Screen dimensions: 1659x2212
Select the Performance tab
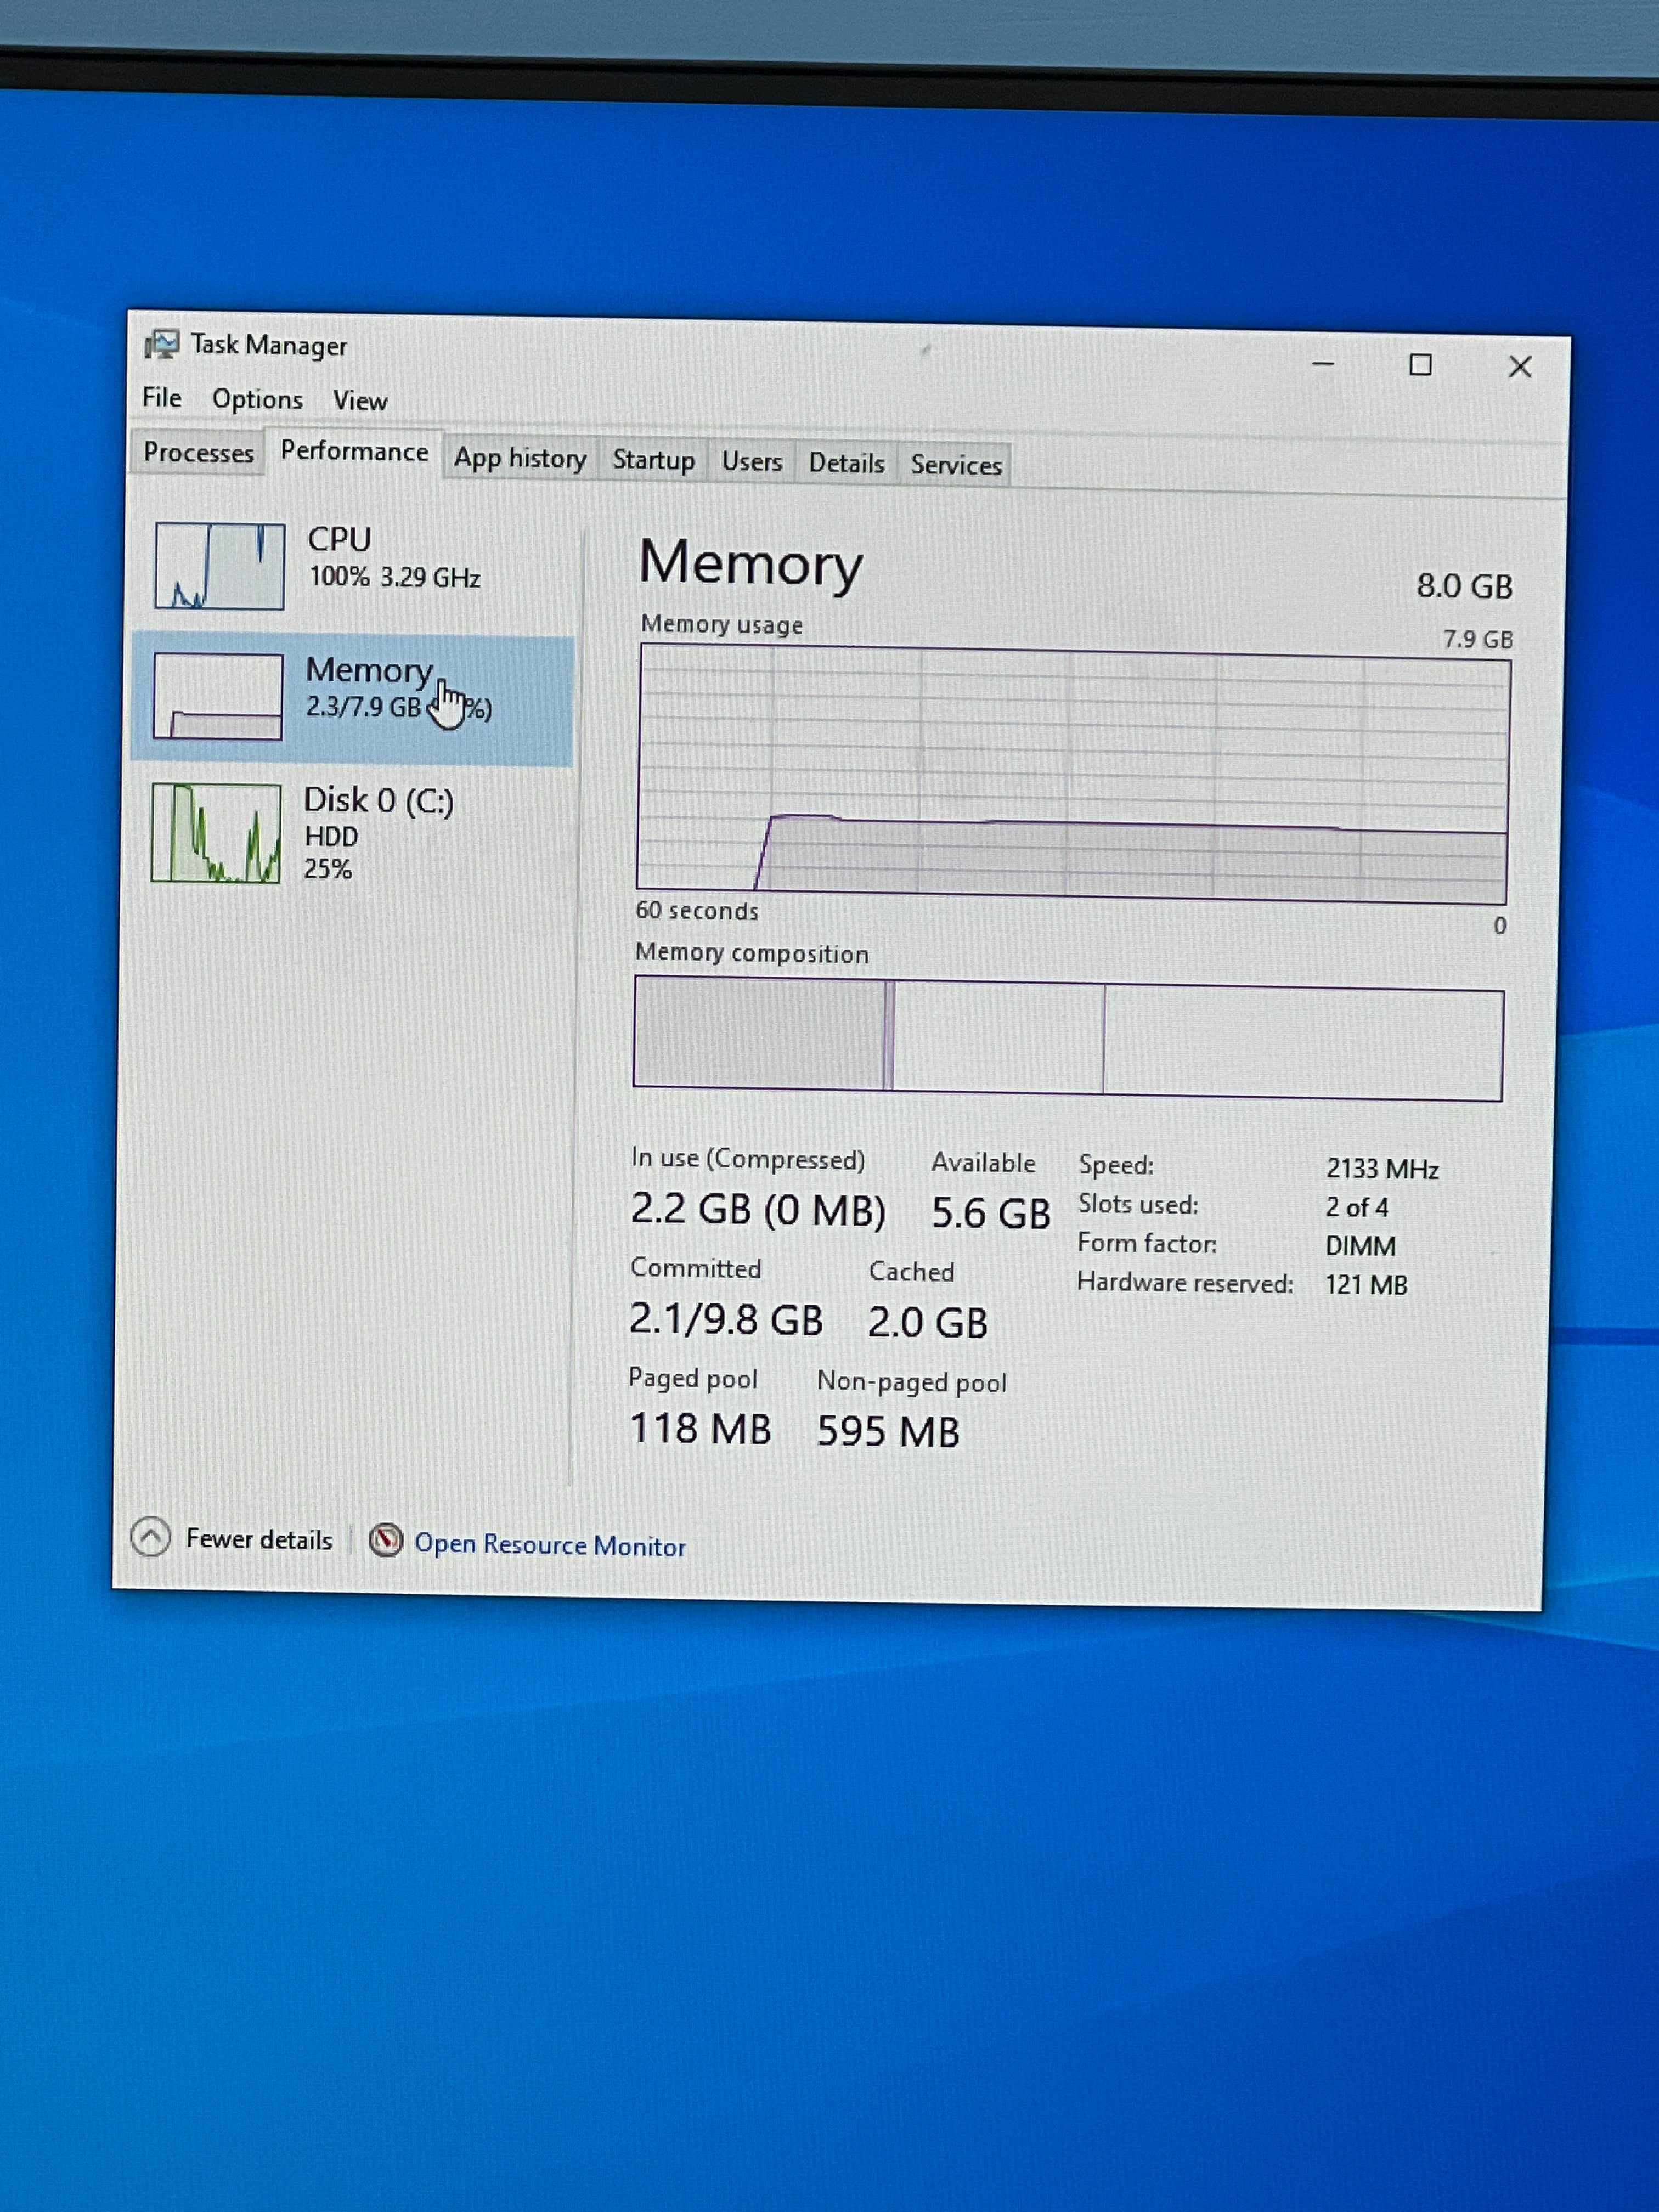tap(354, 451)
